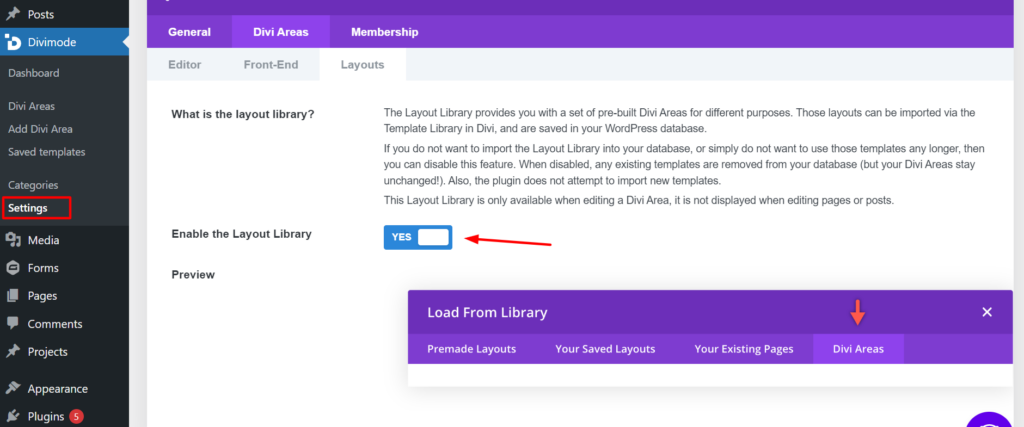The width and height of the screenshot is (1024, 427).
Task: Select the Divi Areas library tab
Action: click(858, 349)
